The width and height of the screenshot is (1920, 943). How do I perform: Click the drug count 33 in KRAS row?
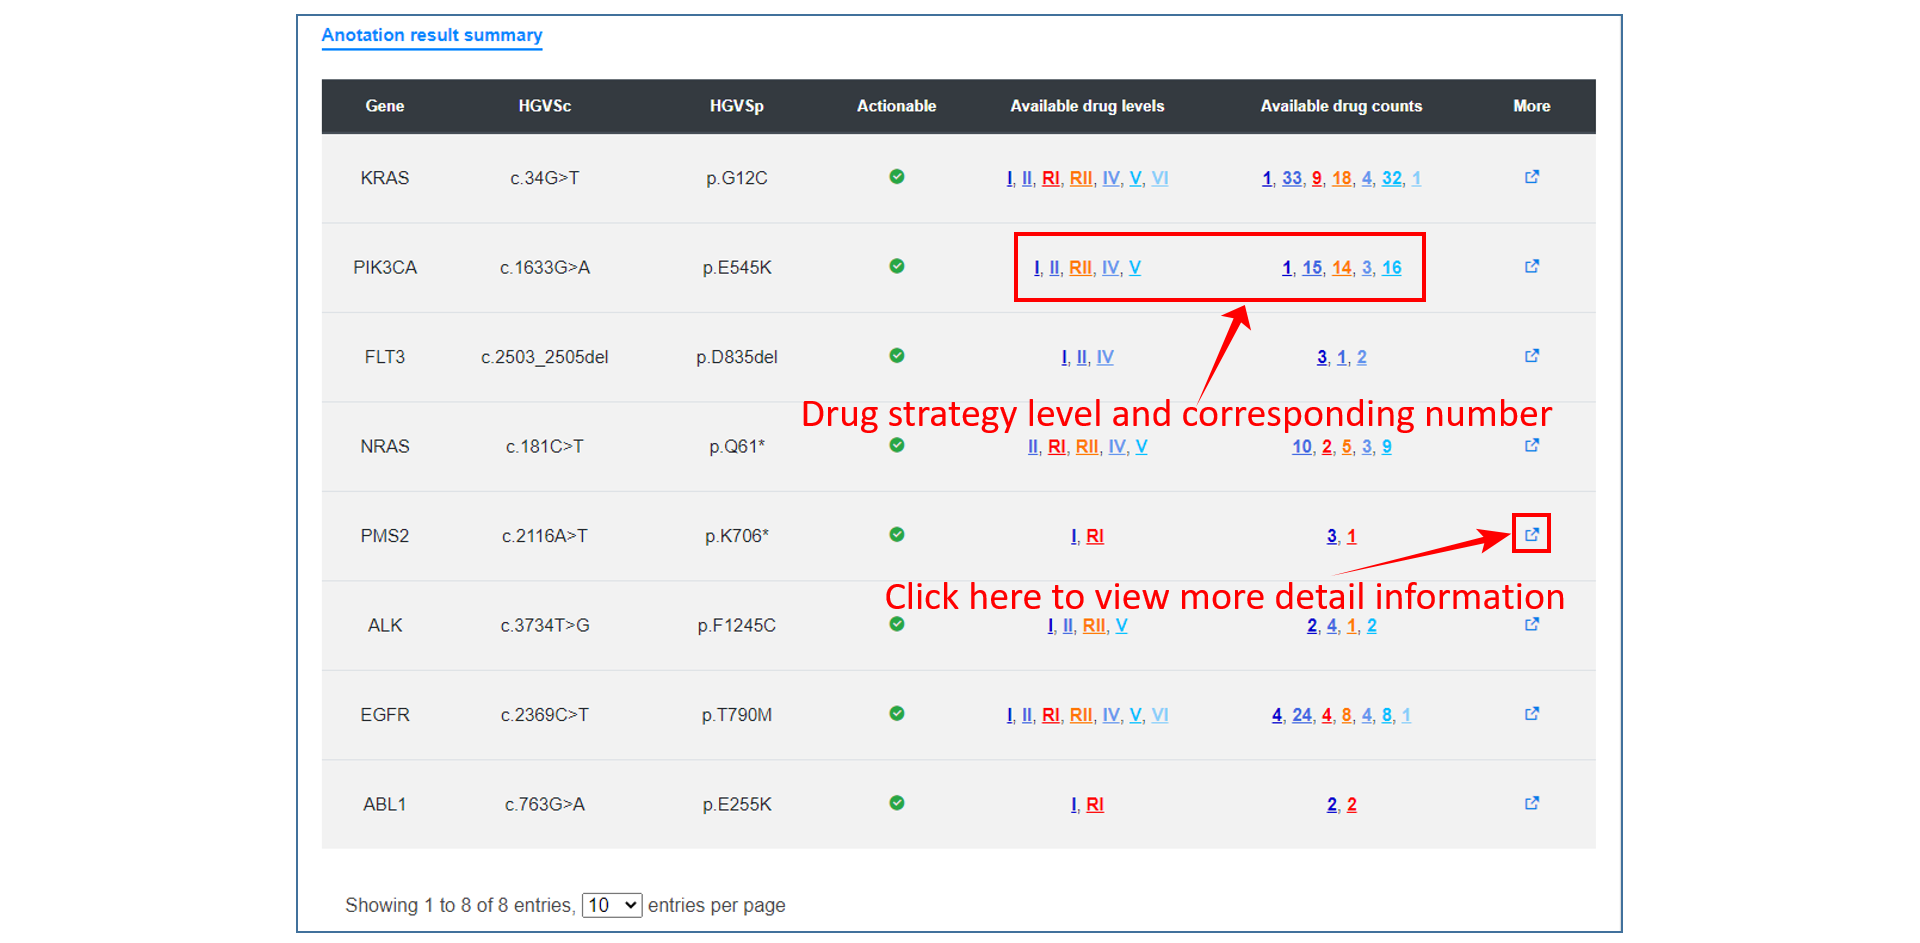pos(1292,178)
